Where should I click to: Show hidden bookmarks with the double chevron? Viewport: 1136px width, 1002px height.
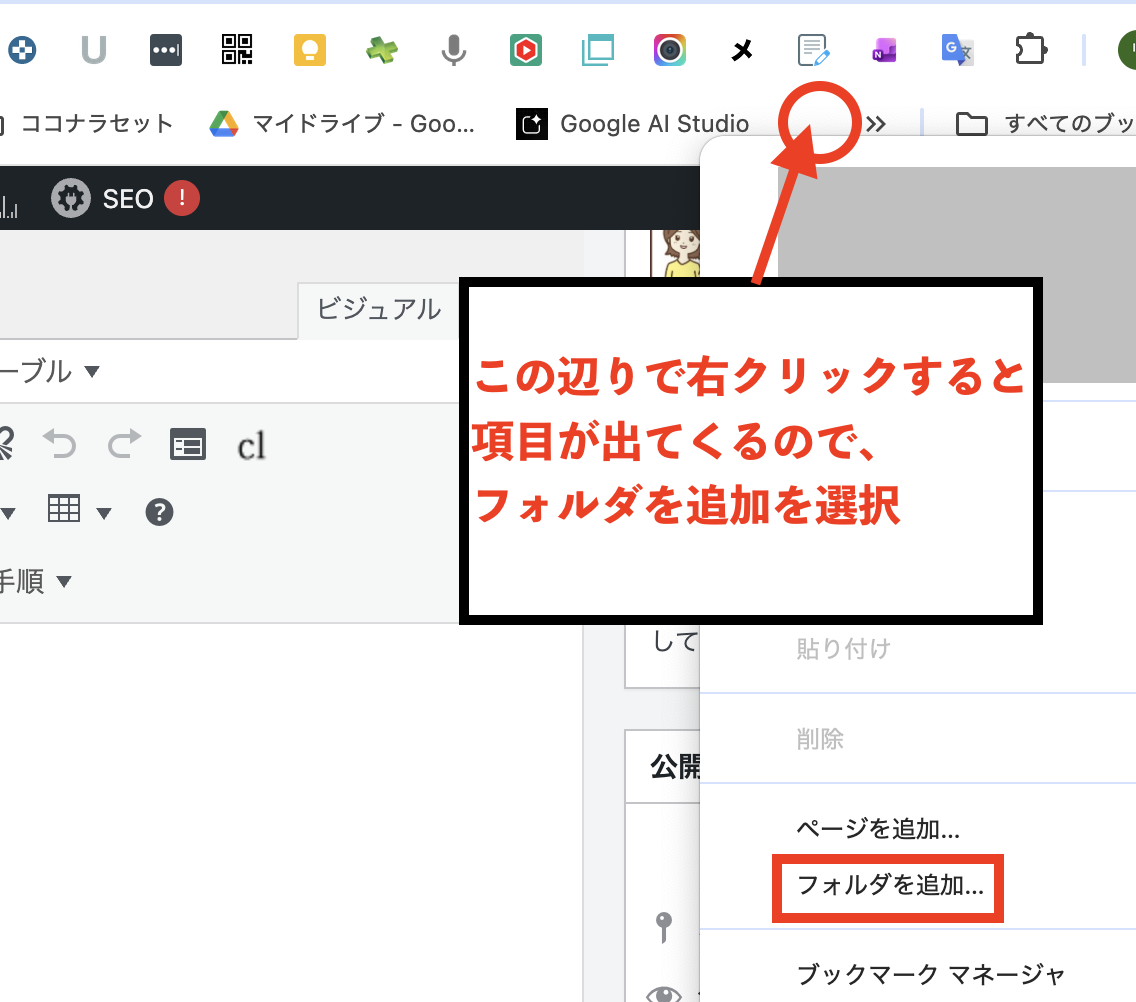[876, 124]
